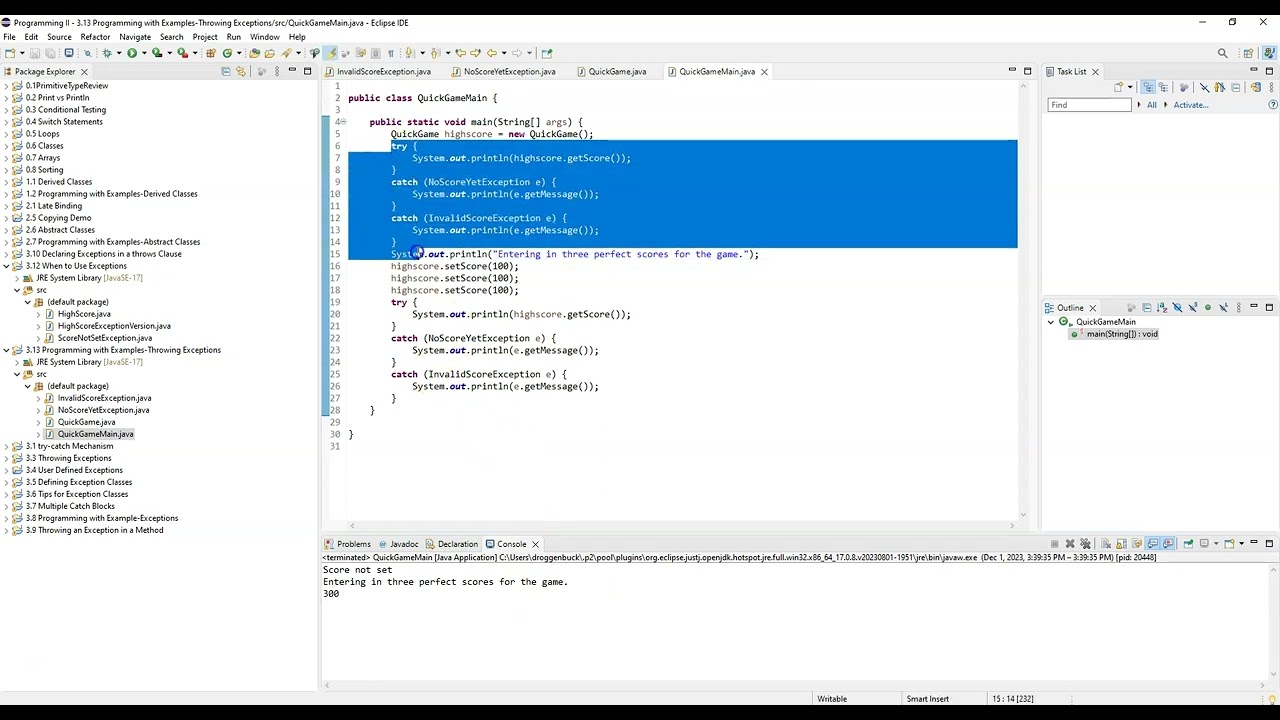The width and height of the screenshot is (1280, 720).
Task: Open the Debug dropdown arrow
Action: tap(119, 53)
